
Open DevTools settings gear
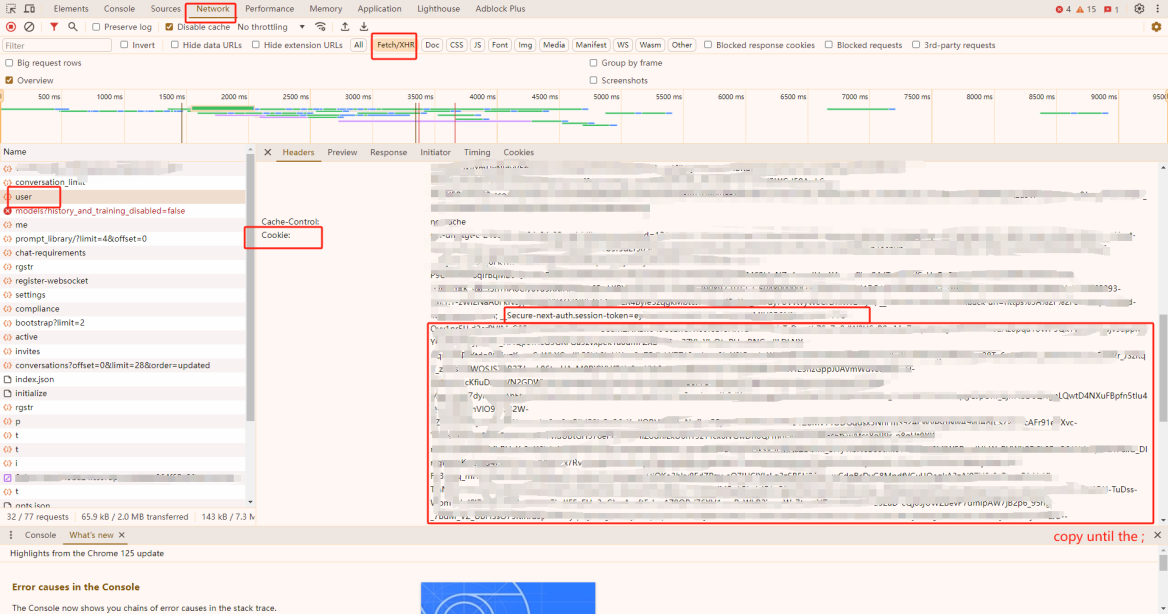coord(1138,8)
